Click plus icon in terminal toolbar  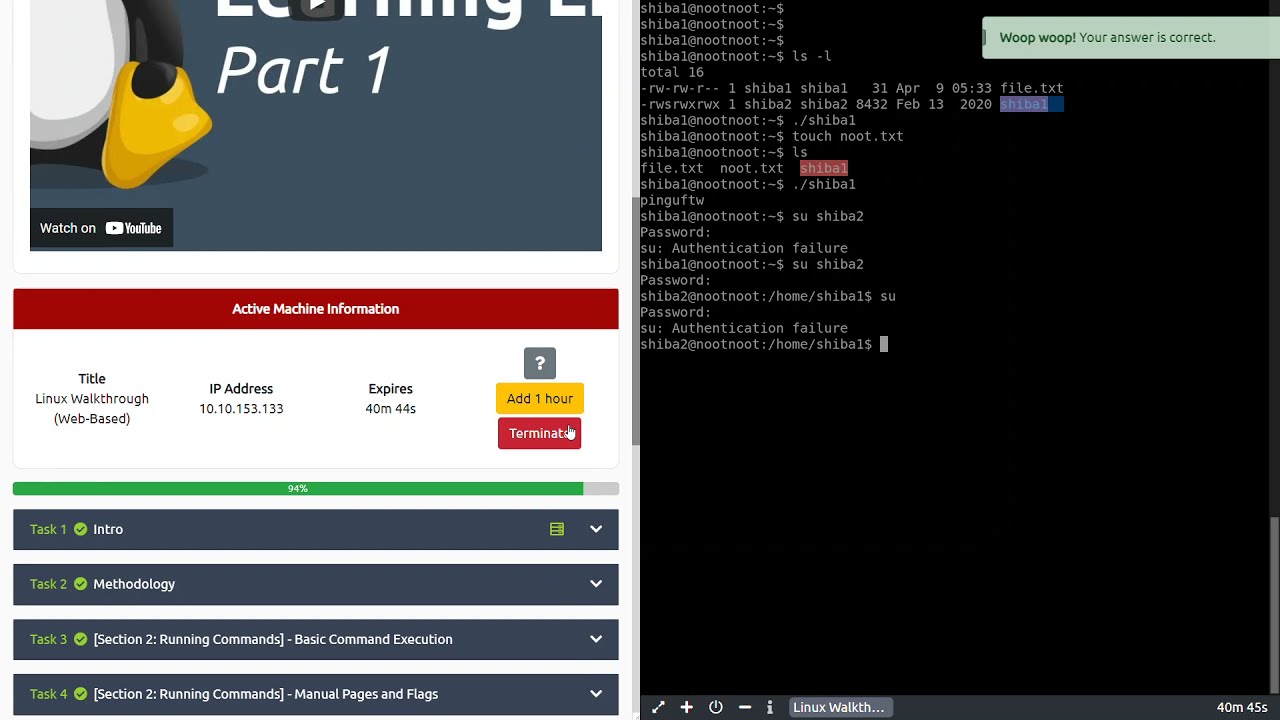pyautogui.click(x=686, y=707)
